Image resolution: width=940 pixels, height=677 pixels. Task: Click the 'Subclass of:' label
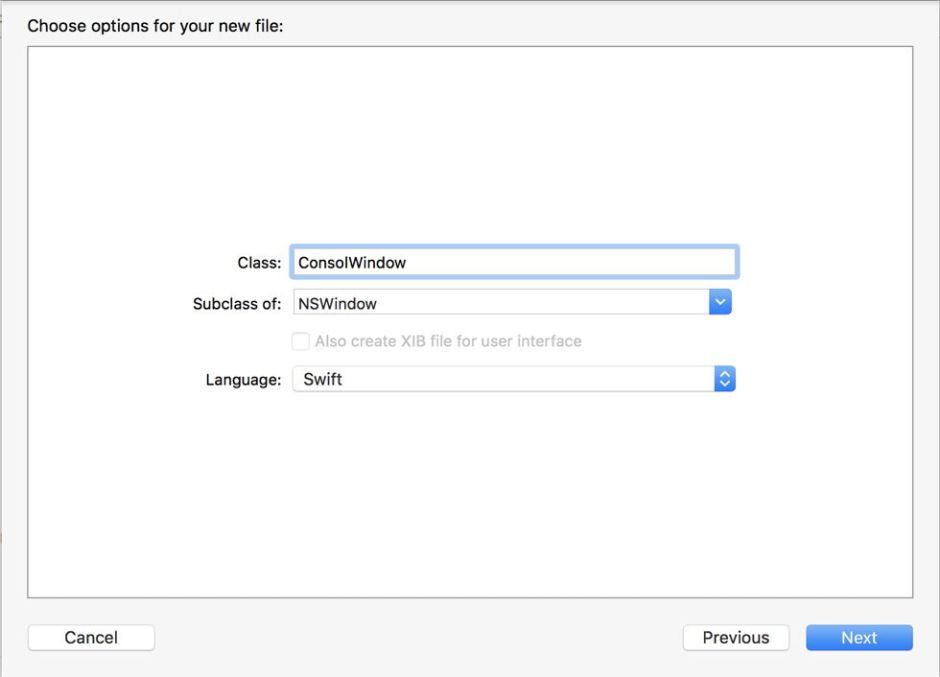236,303
